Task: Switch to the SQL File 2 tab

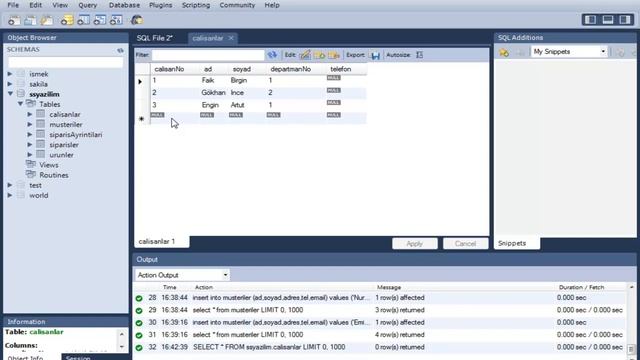Action: tap(155, 38)
